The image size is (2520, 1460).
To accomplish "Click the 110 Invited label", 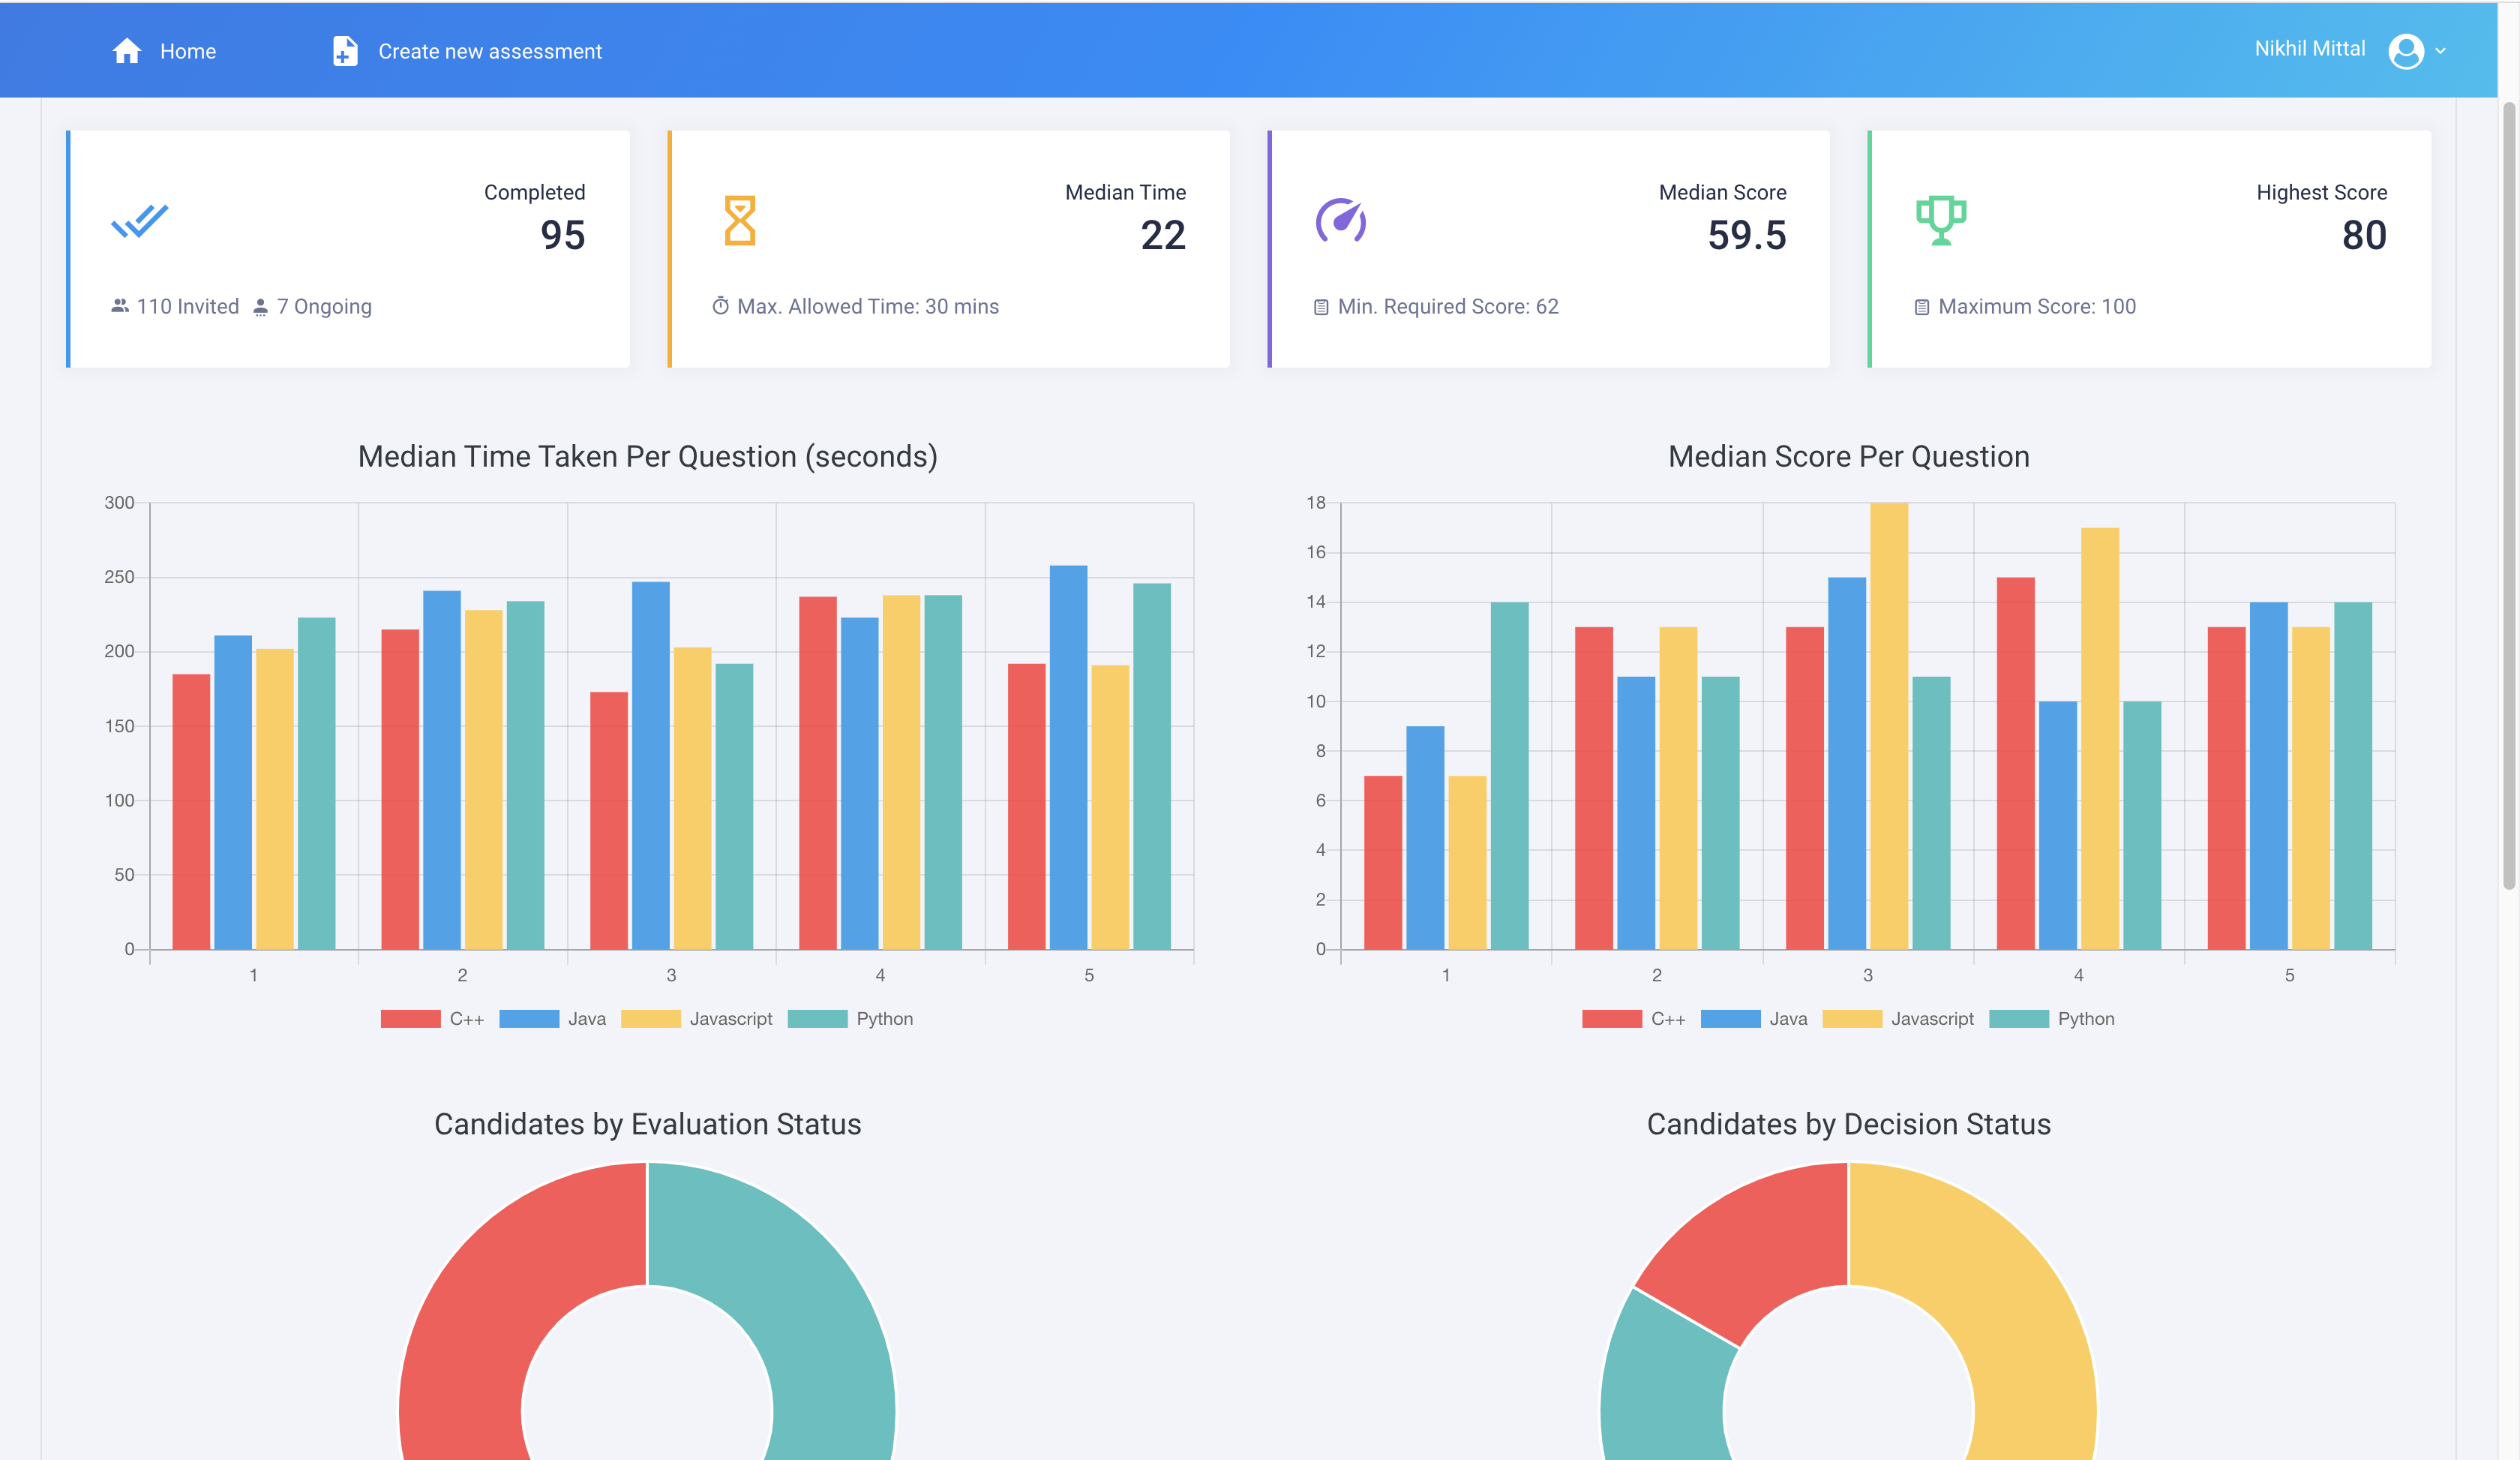I will (187, 307).
